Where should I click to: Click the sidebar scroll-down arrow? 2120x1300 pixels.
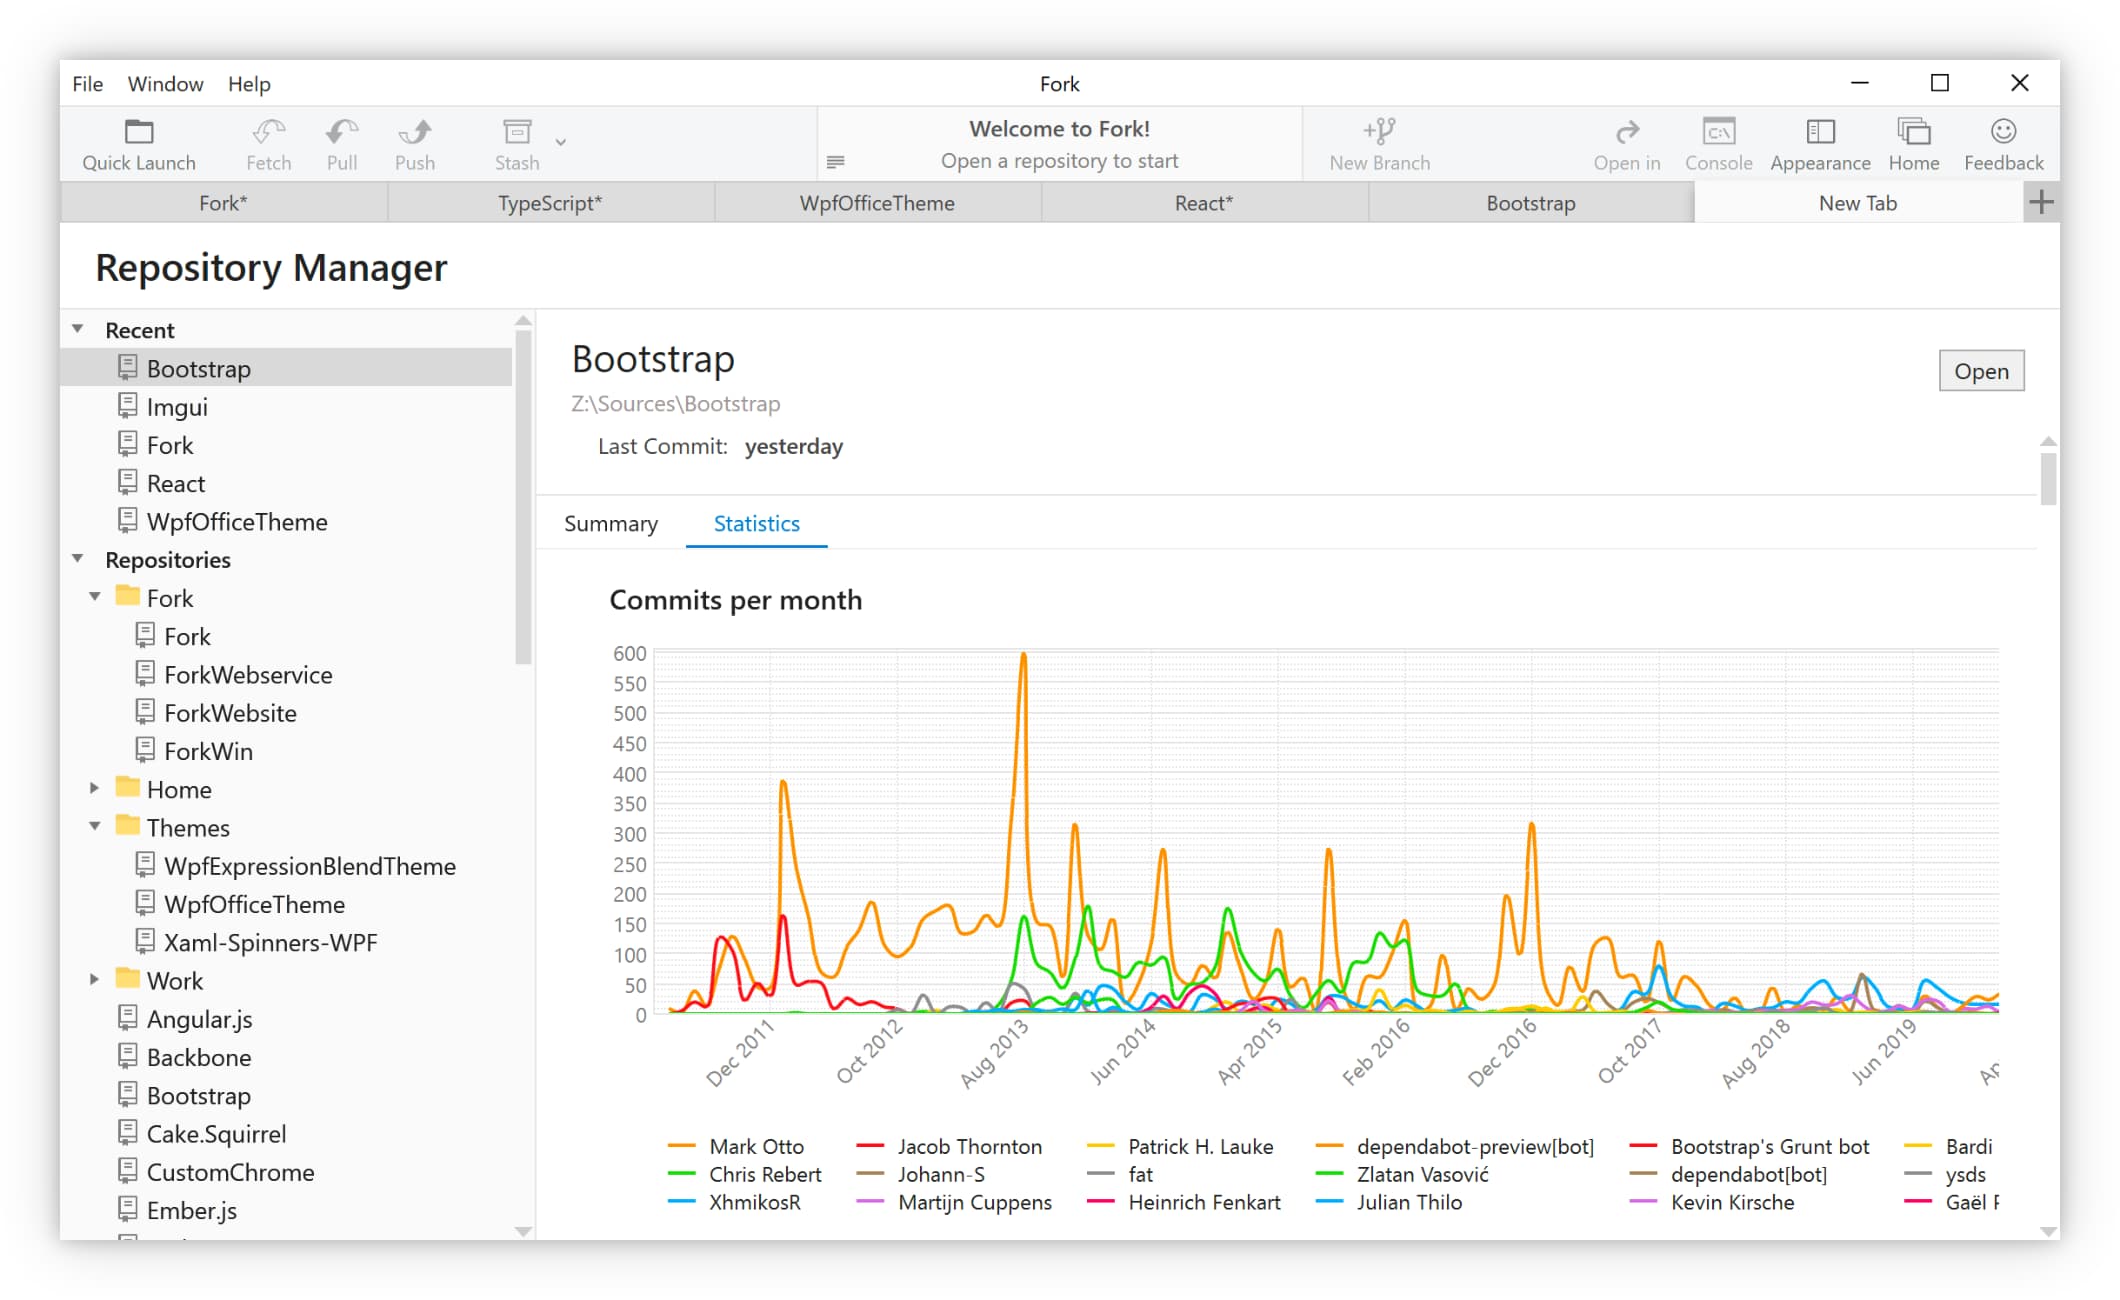click(x=523, y=1231)
